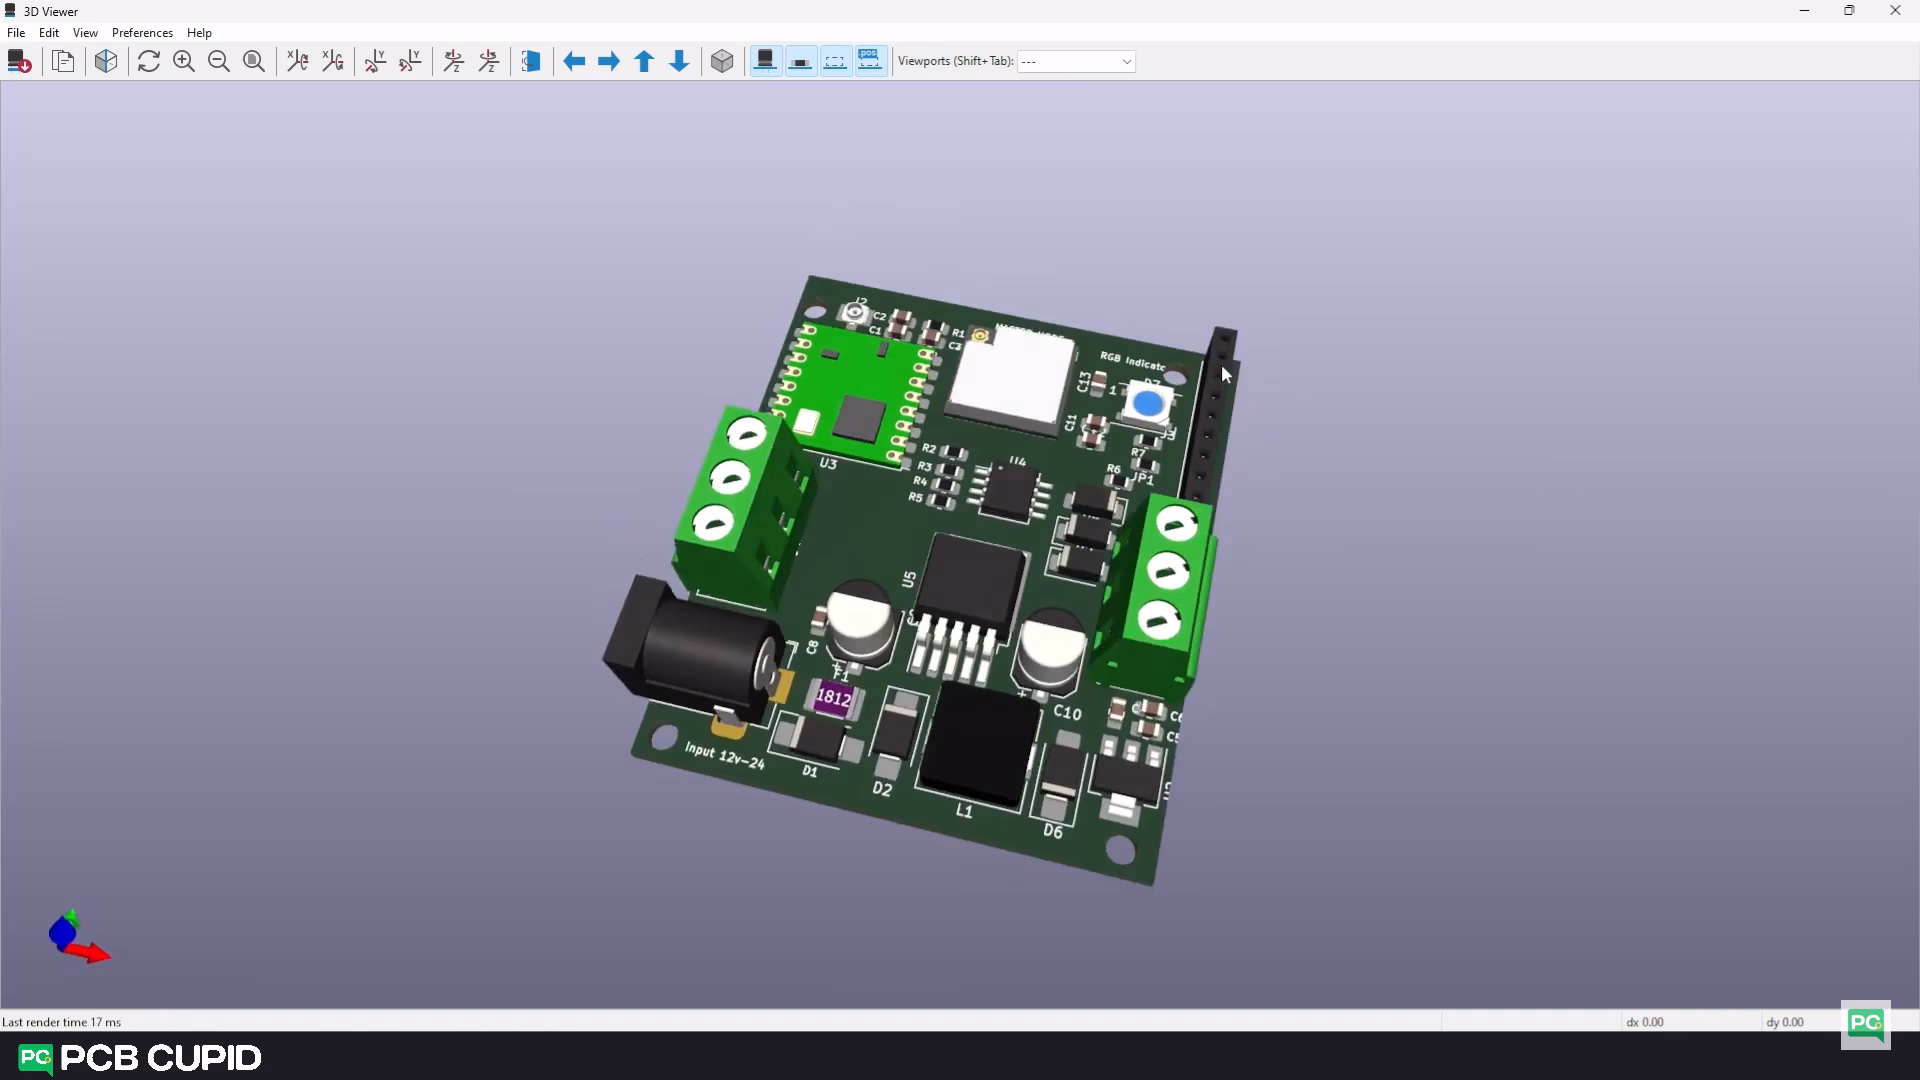The height and width of the screenshot is (1080, 1920).
Task: Rotate Y counterclockwise
Action: 411,62
